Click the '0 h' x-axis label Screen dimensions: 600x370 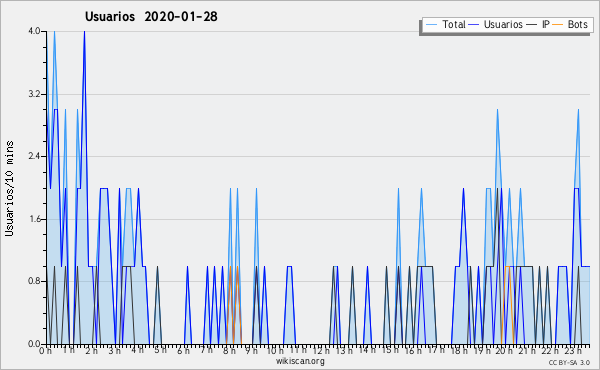click(45, 351)
